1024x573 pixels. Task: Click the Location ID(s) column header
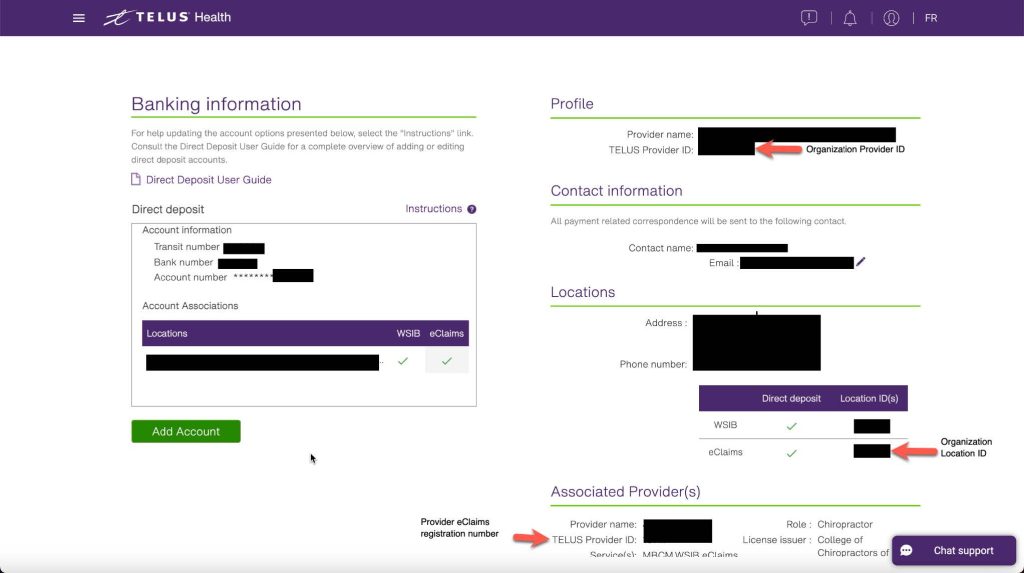869,398
